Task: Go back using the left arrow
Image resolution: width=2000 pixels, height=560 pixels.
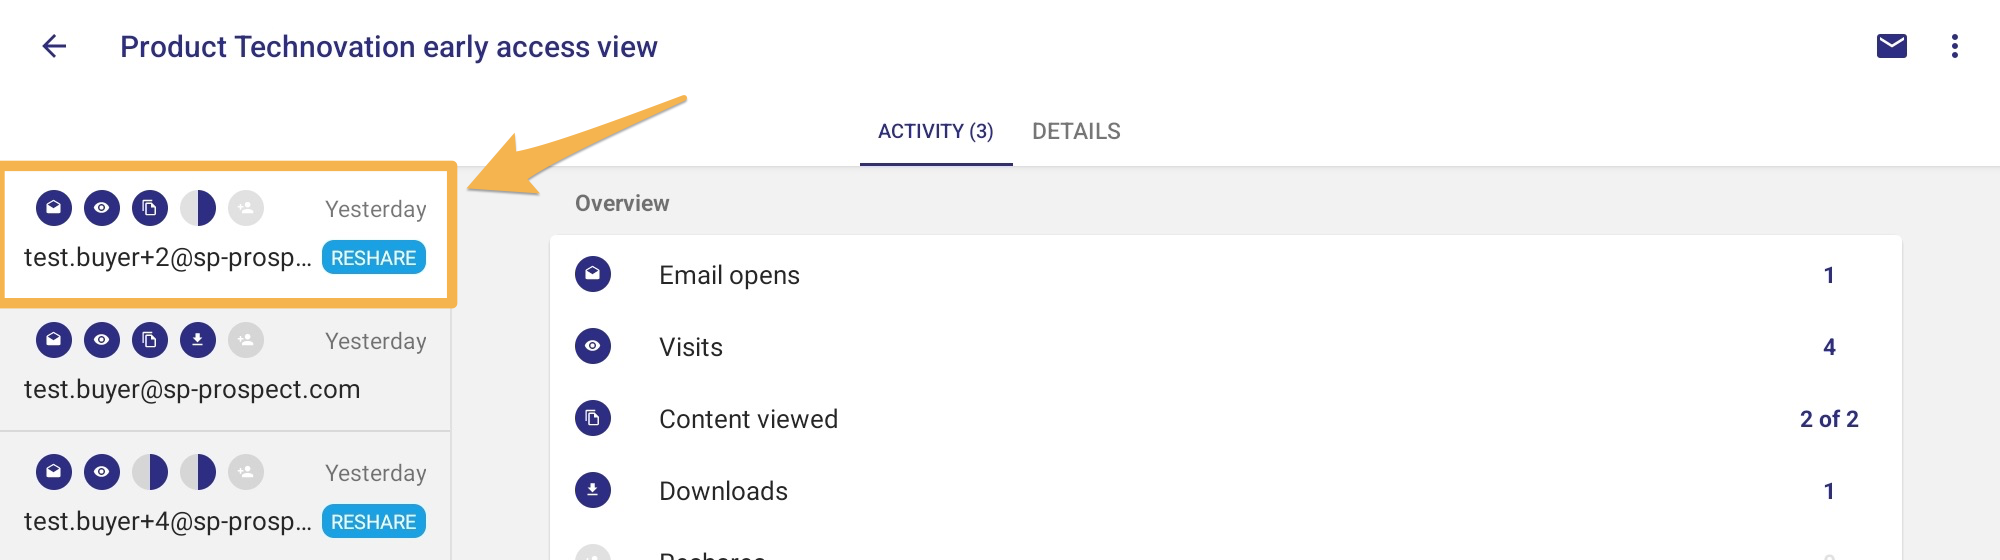Action: click(54, 46)
